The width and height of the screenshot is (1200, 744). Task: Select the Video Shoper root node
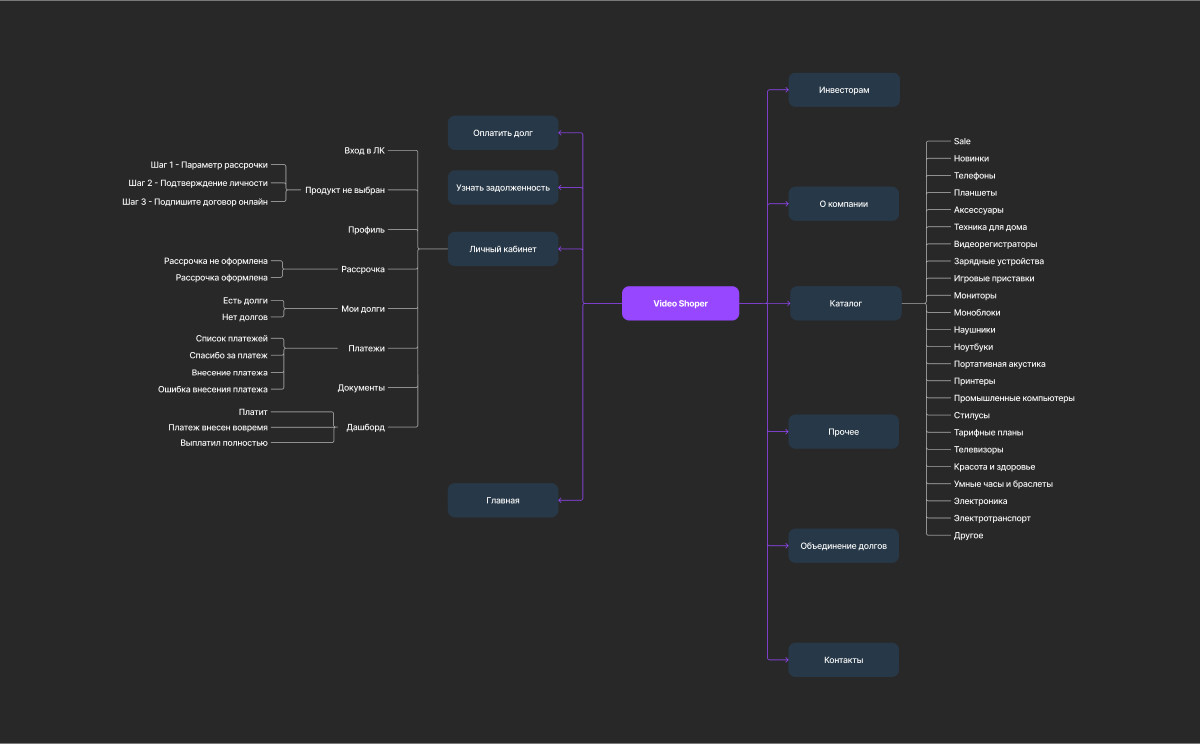point(680,303)
